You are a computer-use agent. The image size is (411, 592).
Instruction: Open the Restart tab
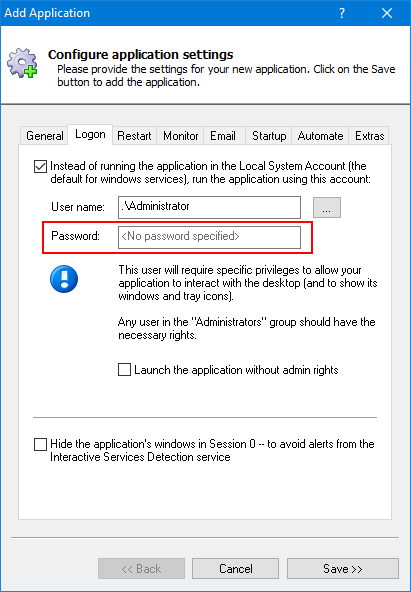click(x=134, y=136)
